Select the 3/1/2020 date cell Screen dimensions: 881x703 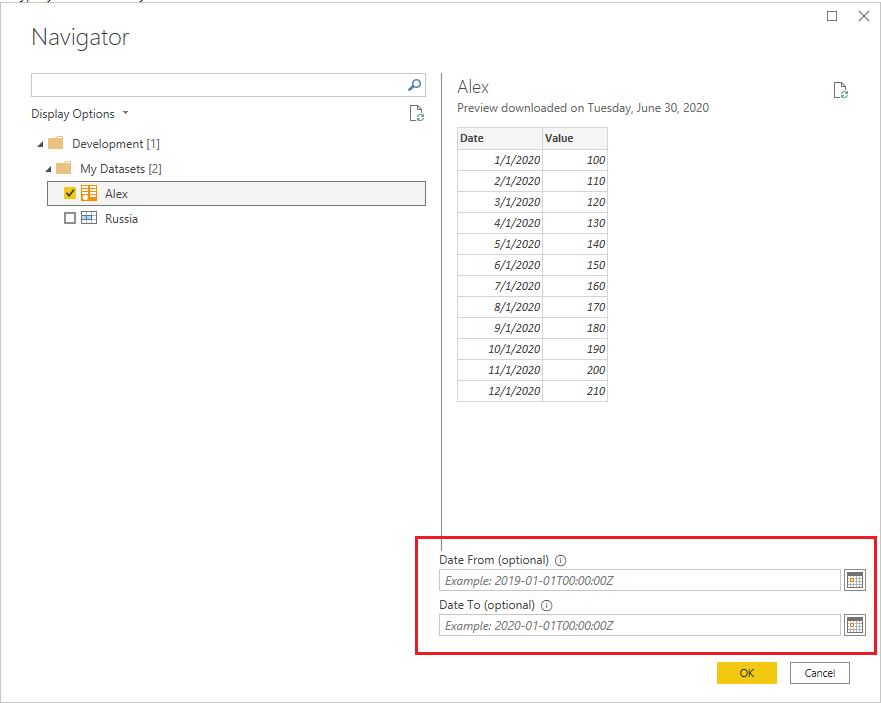point(500,202)
